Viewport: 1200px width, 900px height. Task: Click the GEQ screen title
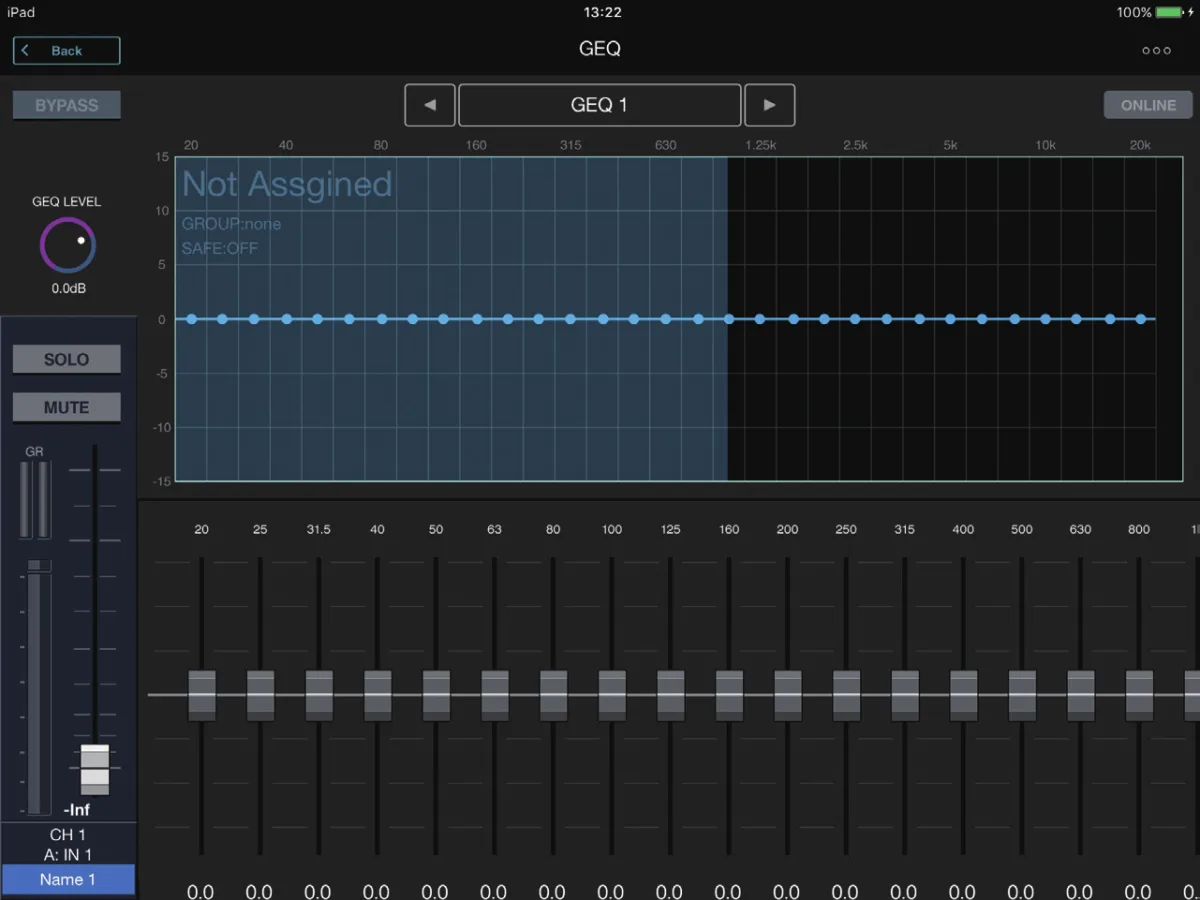click(600, 49)
